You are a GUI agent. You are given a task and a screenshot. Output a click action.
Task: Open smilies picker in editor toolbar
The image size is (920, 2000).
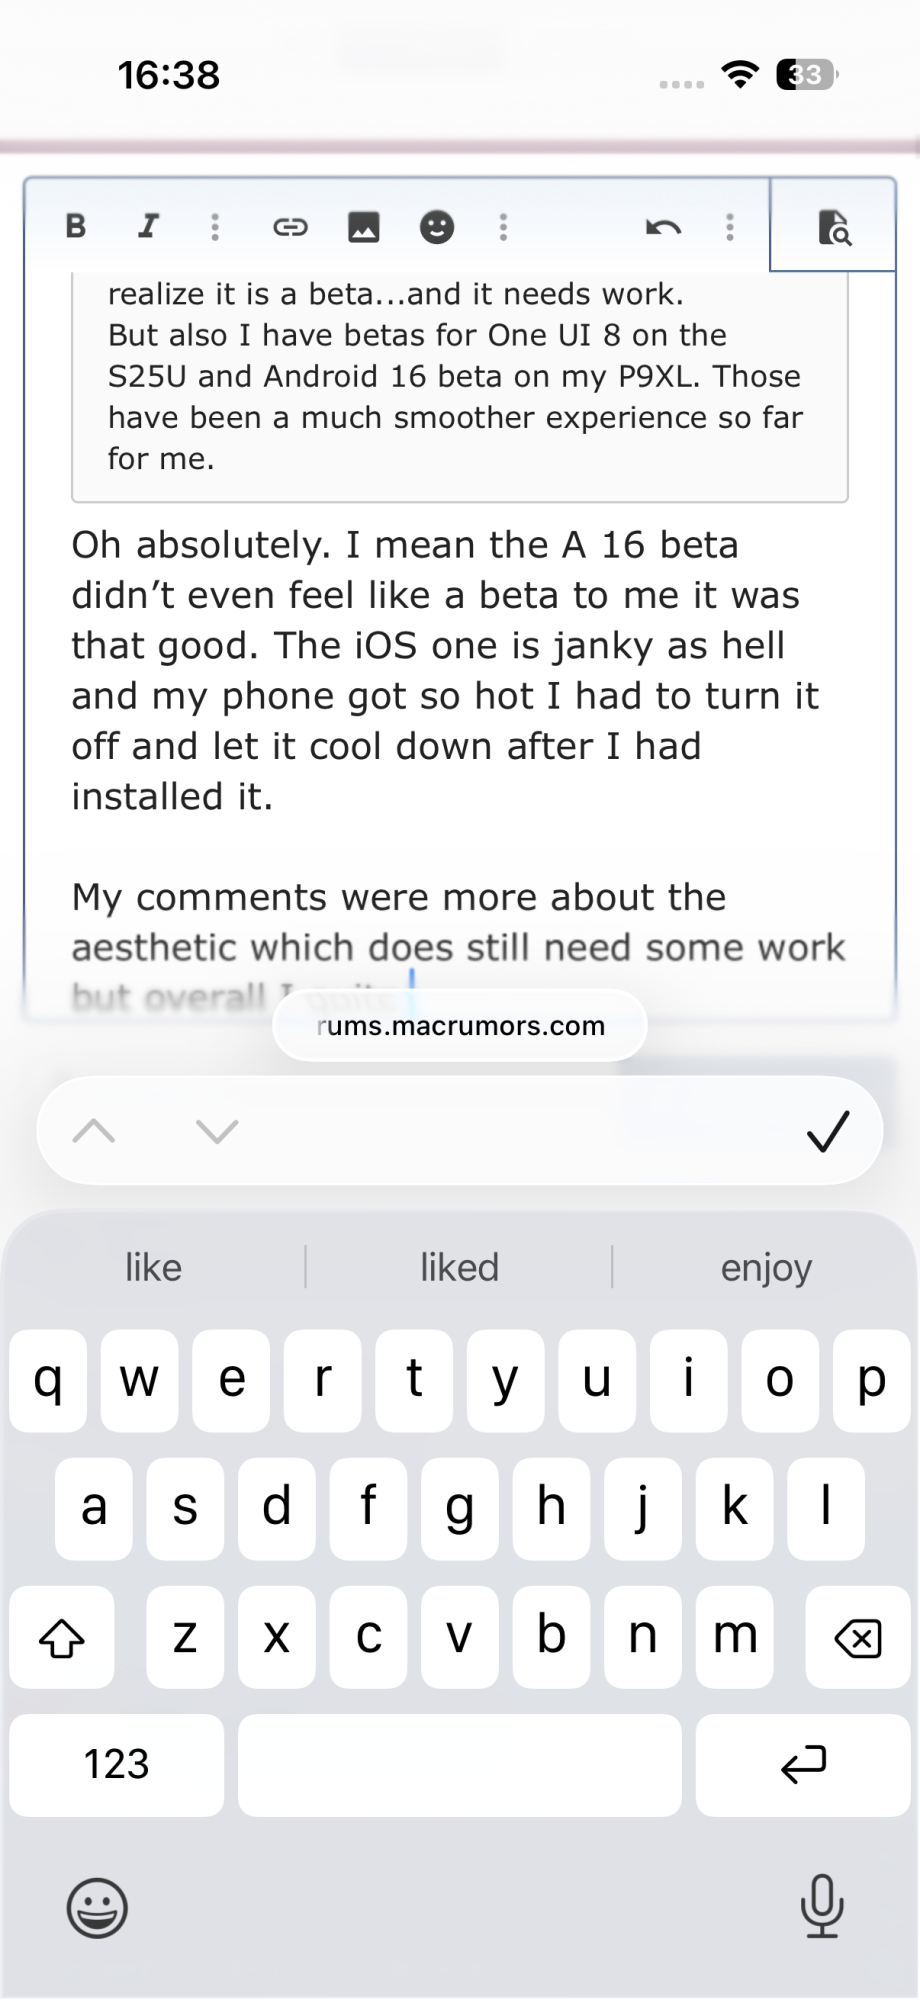pyautogui.click(x=436, y=227)
